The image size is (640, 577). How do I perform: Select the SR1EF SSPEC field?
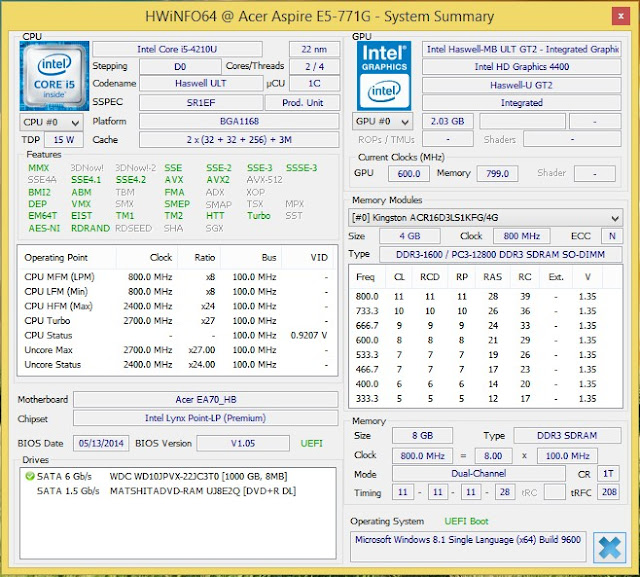click(201, 103)
